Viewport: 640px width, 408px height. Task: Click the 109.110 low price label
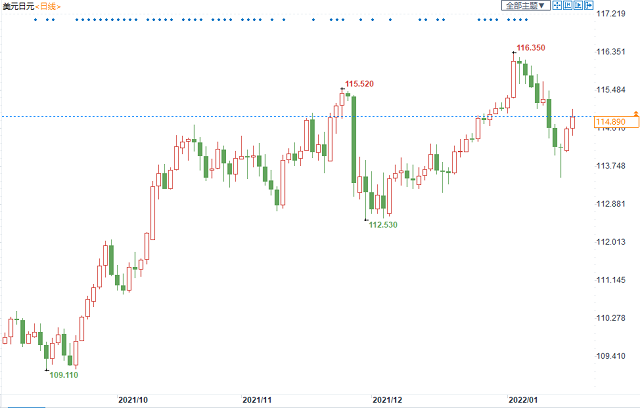62,376
